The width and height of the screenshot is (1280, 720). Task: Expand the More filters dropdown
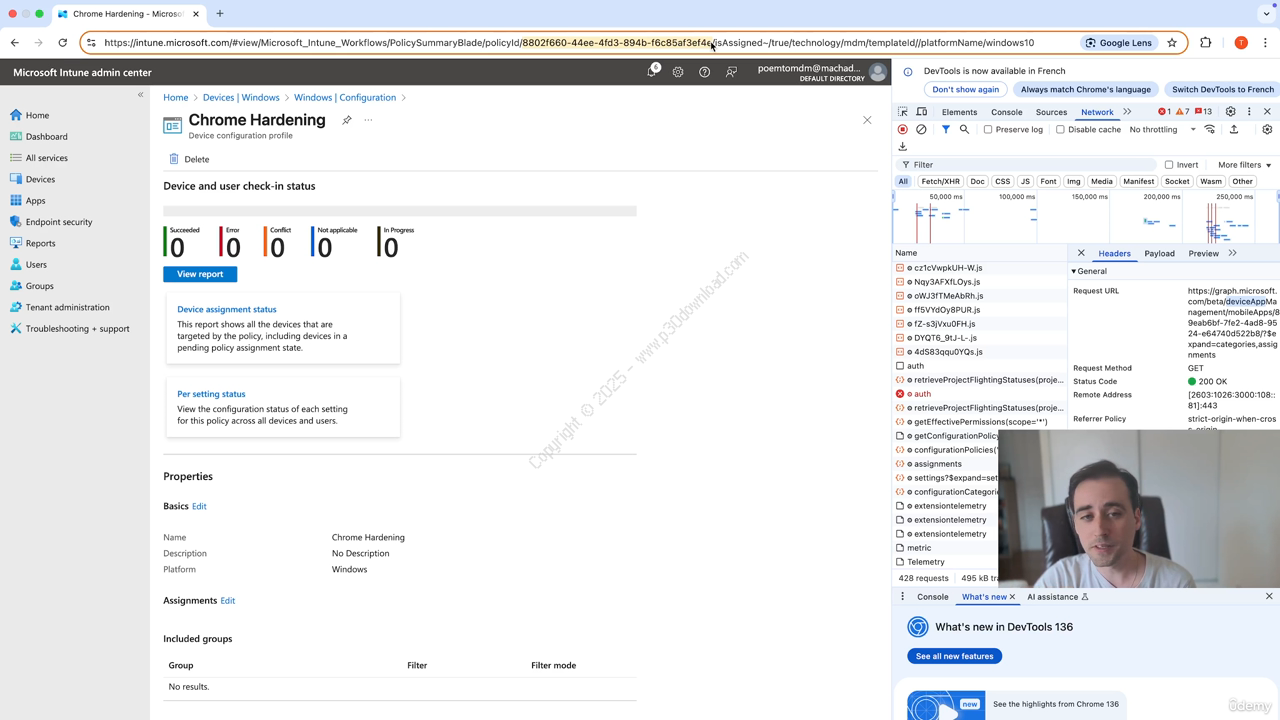1244,165
